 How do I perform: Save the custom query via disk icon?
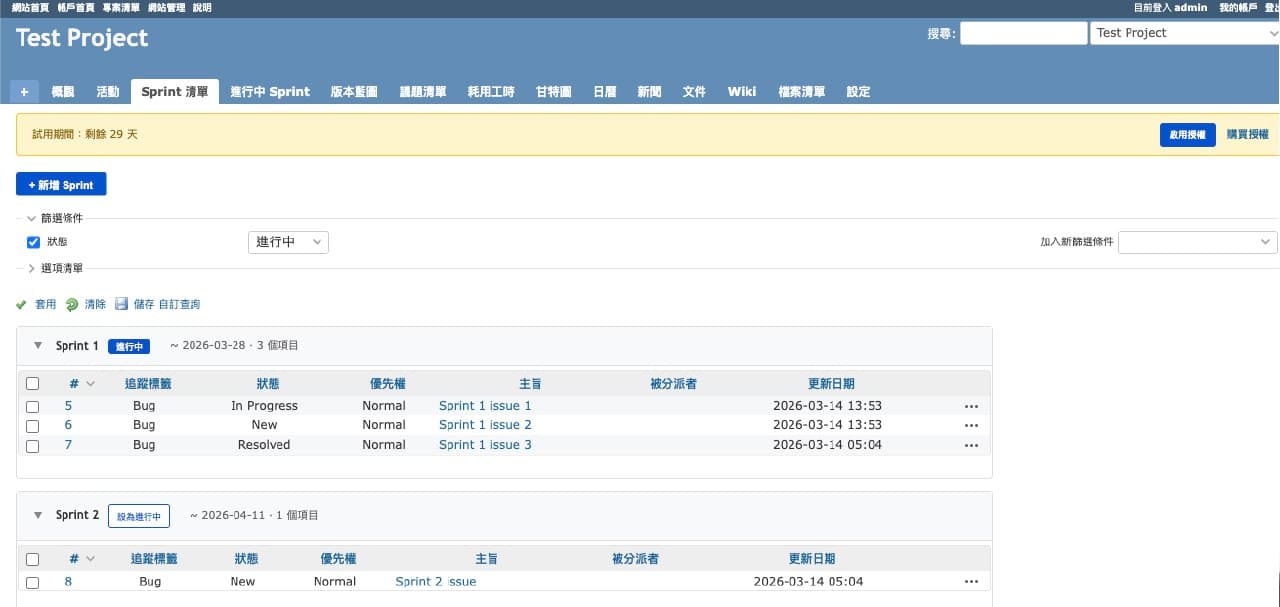pyautogui.click(x=122, y=304)
